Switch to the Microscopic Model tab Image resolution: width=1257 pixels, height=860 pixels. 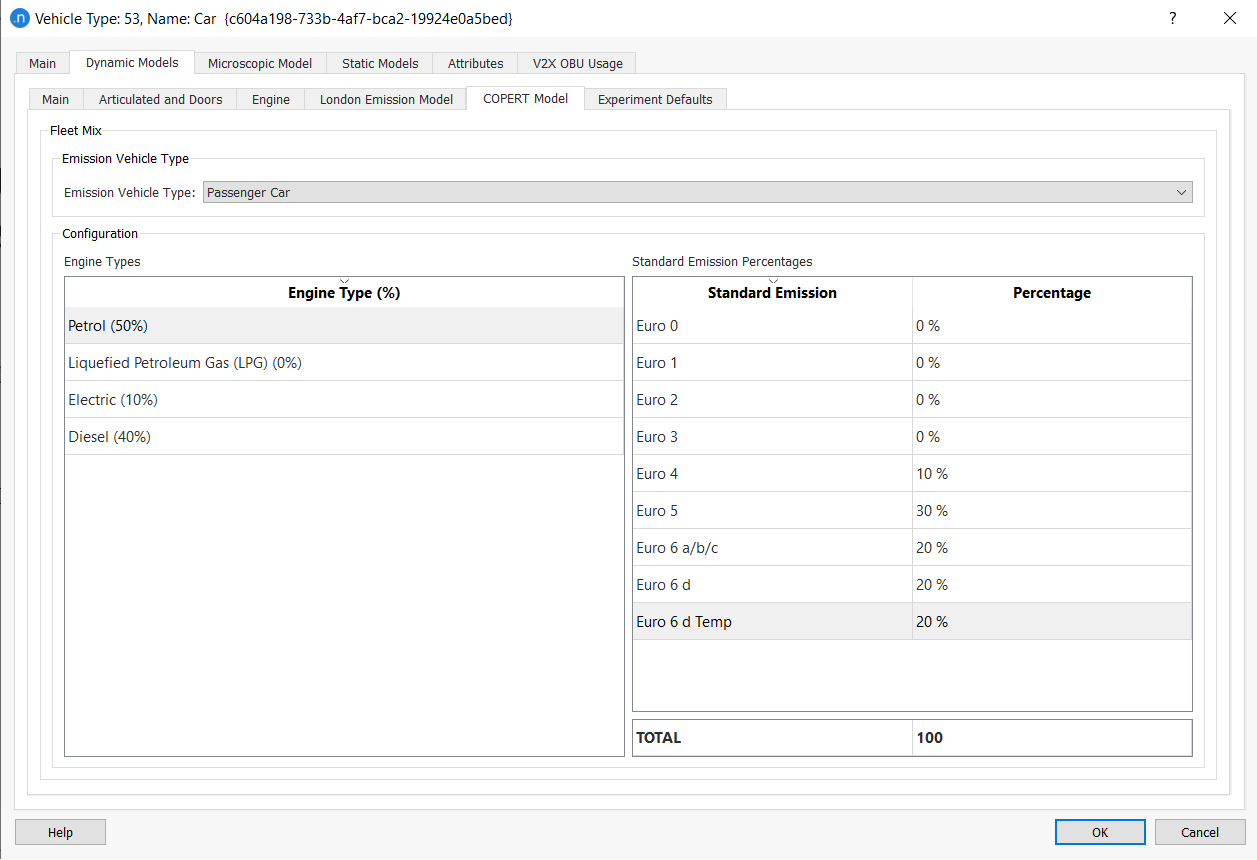click(x=260, y=63)
